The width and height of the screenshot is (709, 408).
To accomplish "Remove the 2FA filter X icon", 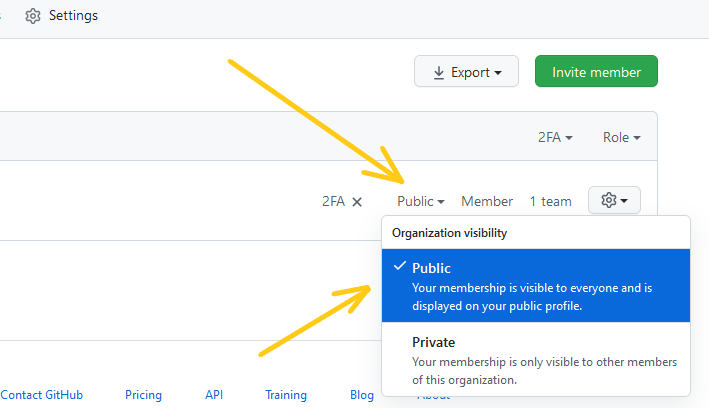I will pyautogui.click(x=357, y=201).
